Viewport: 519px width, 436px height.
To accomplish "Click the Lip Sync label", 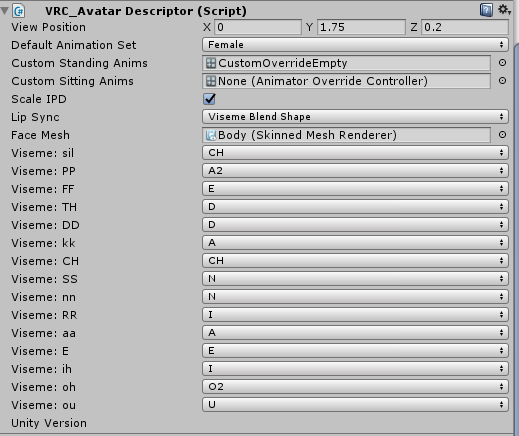I will [x=35, y=117].
